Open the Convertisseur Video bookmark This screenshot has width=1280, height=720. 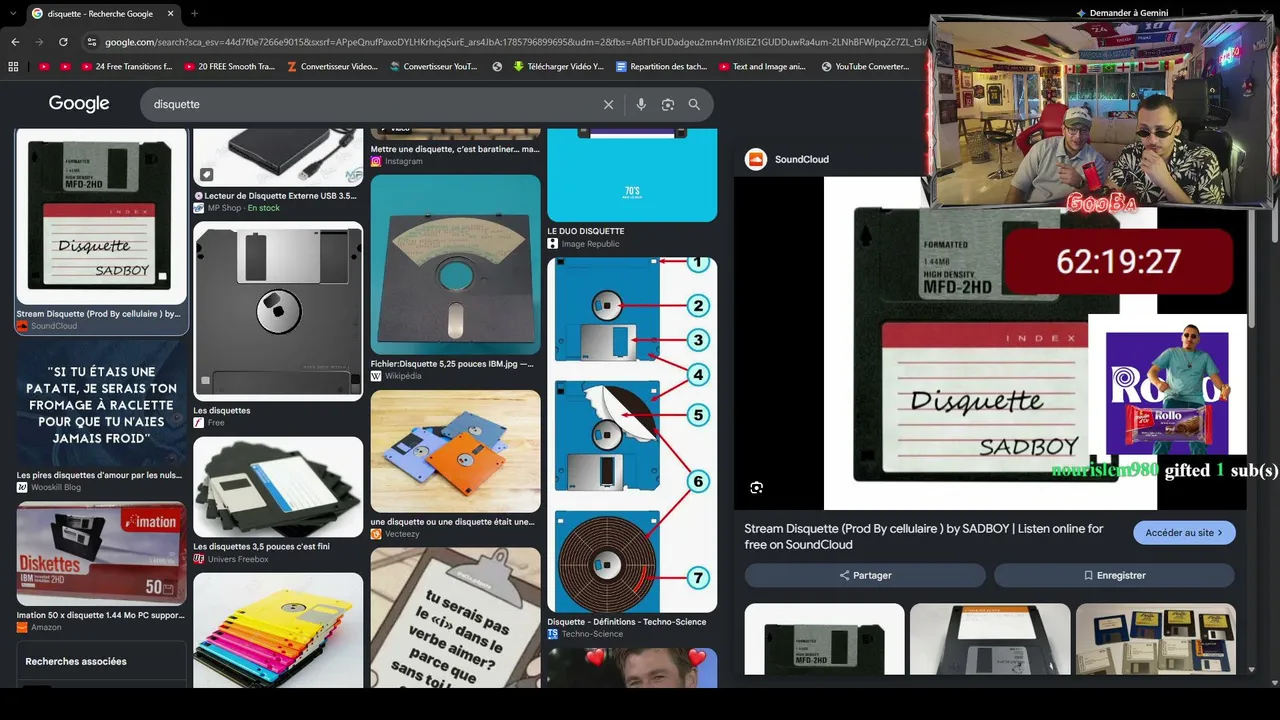(x=332, y=67)
